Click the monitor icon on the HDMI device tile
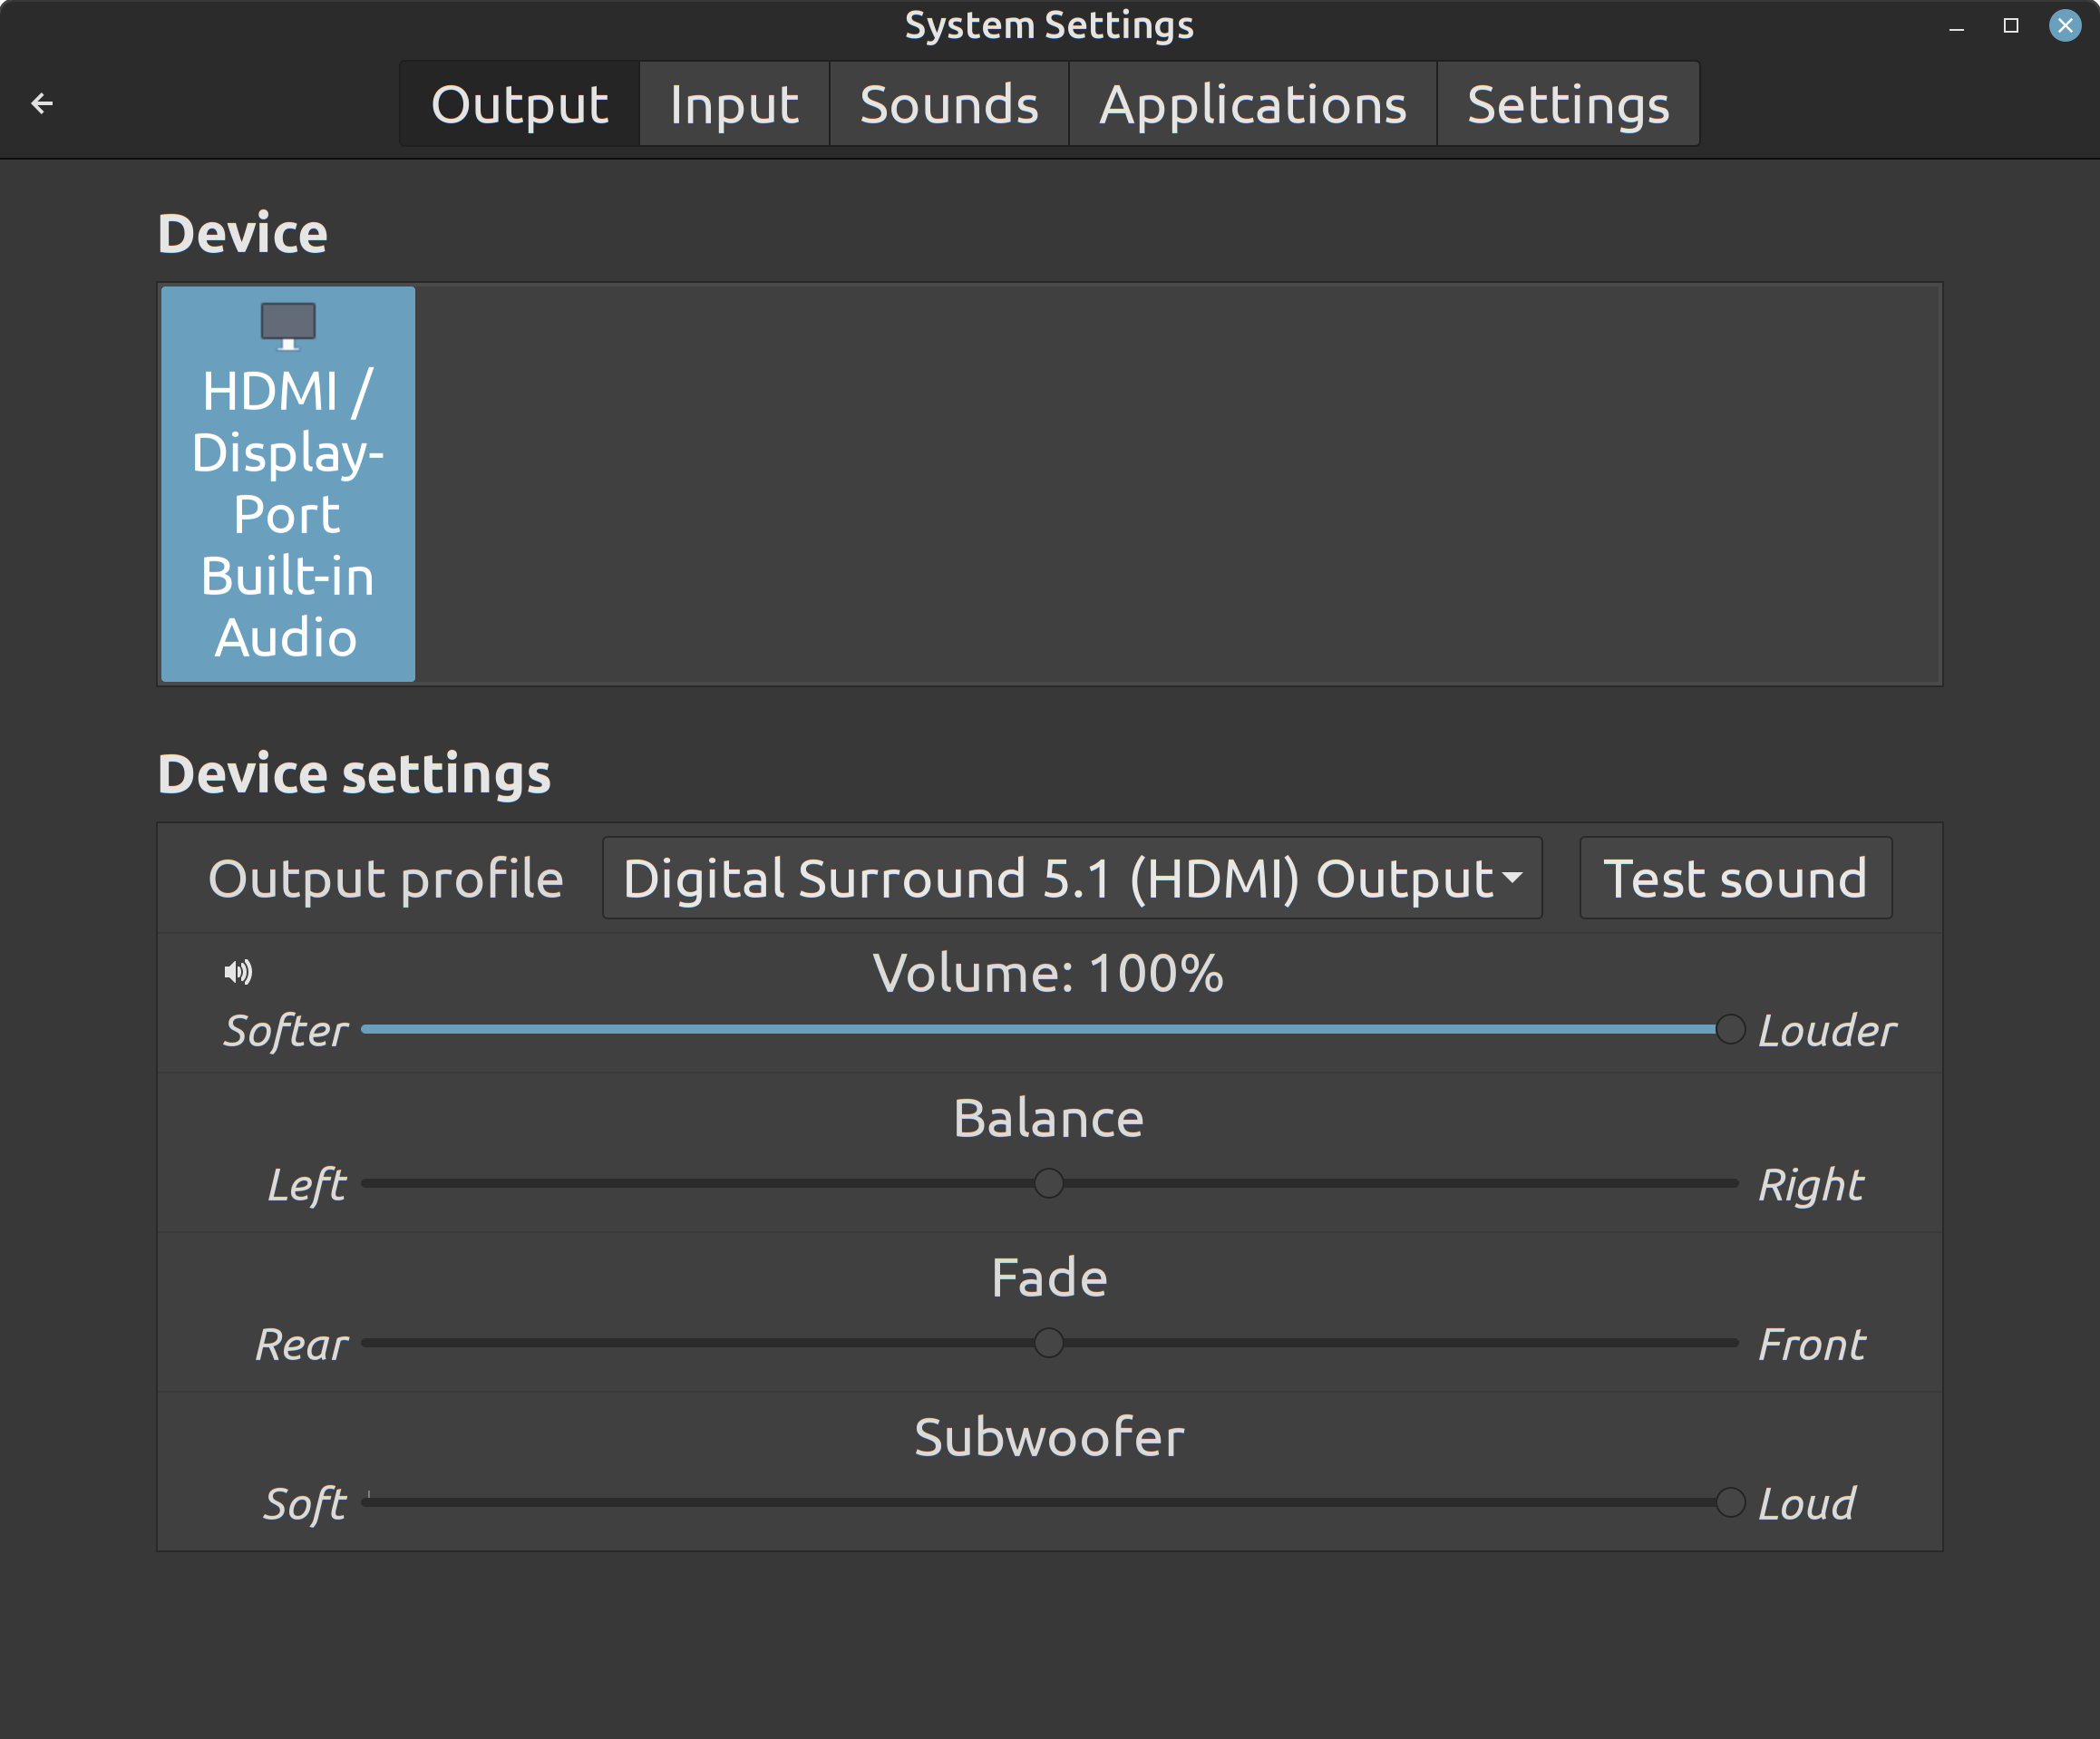2100x1739 pixels. (288, 326)
